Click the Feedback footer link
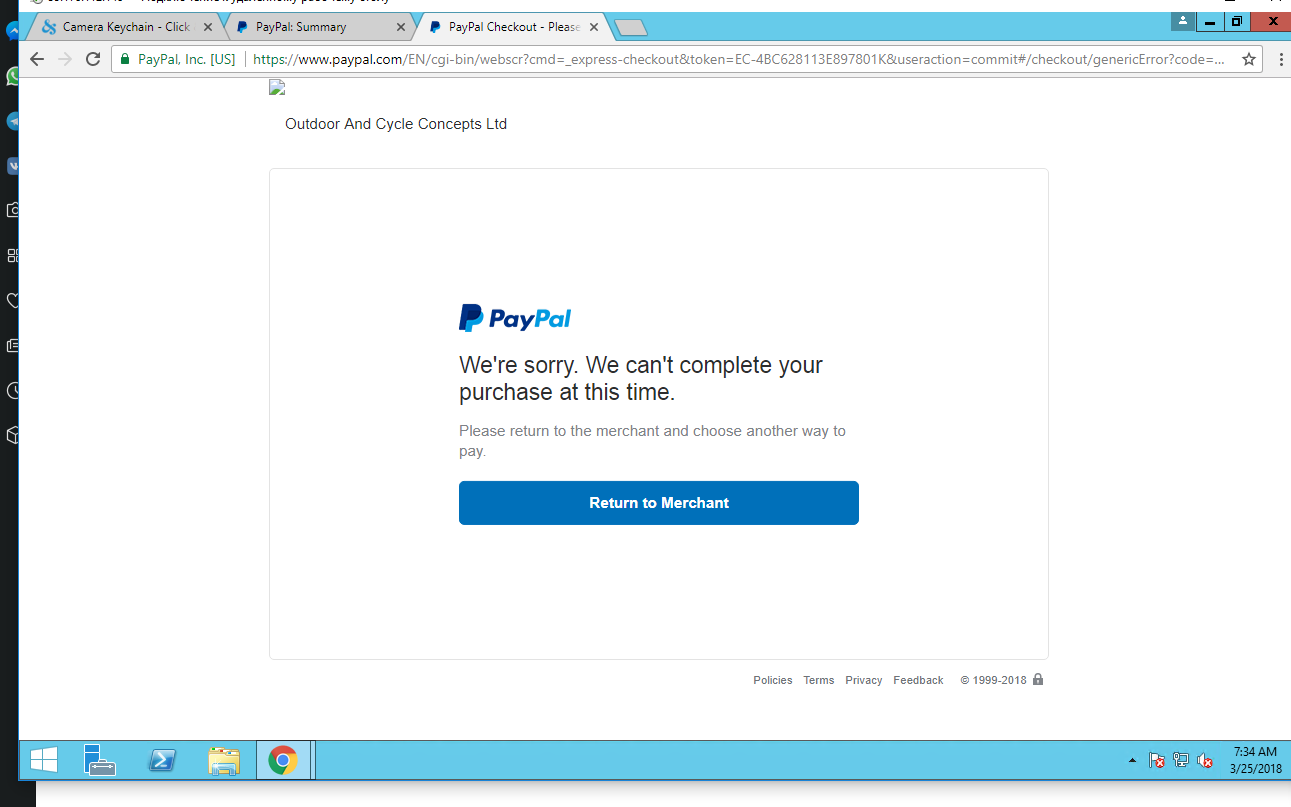Image resolution: width=1291 pixels, height=807 pixels. (x=918, y=680)
